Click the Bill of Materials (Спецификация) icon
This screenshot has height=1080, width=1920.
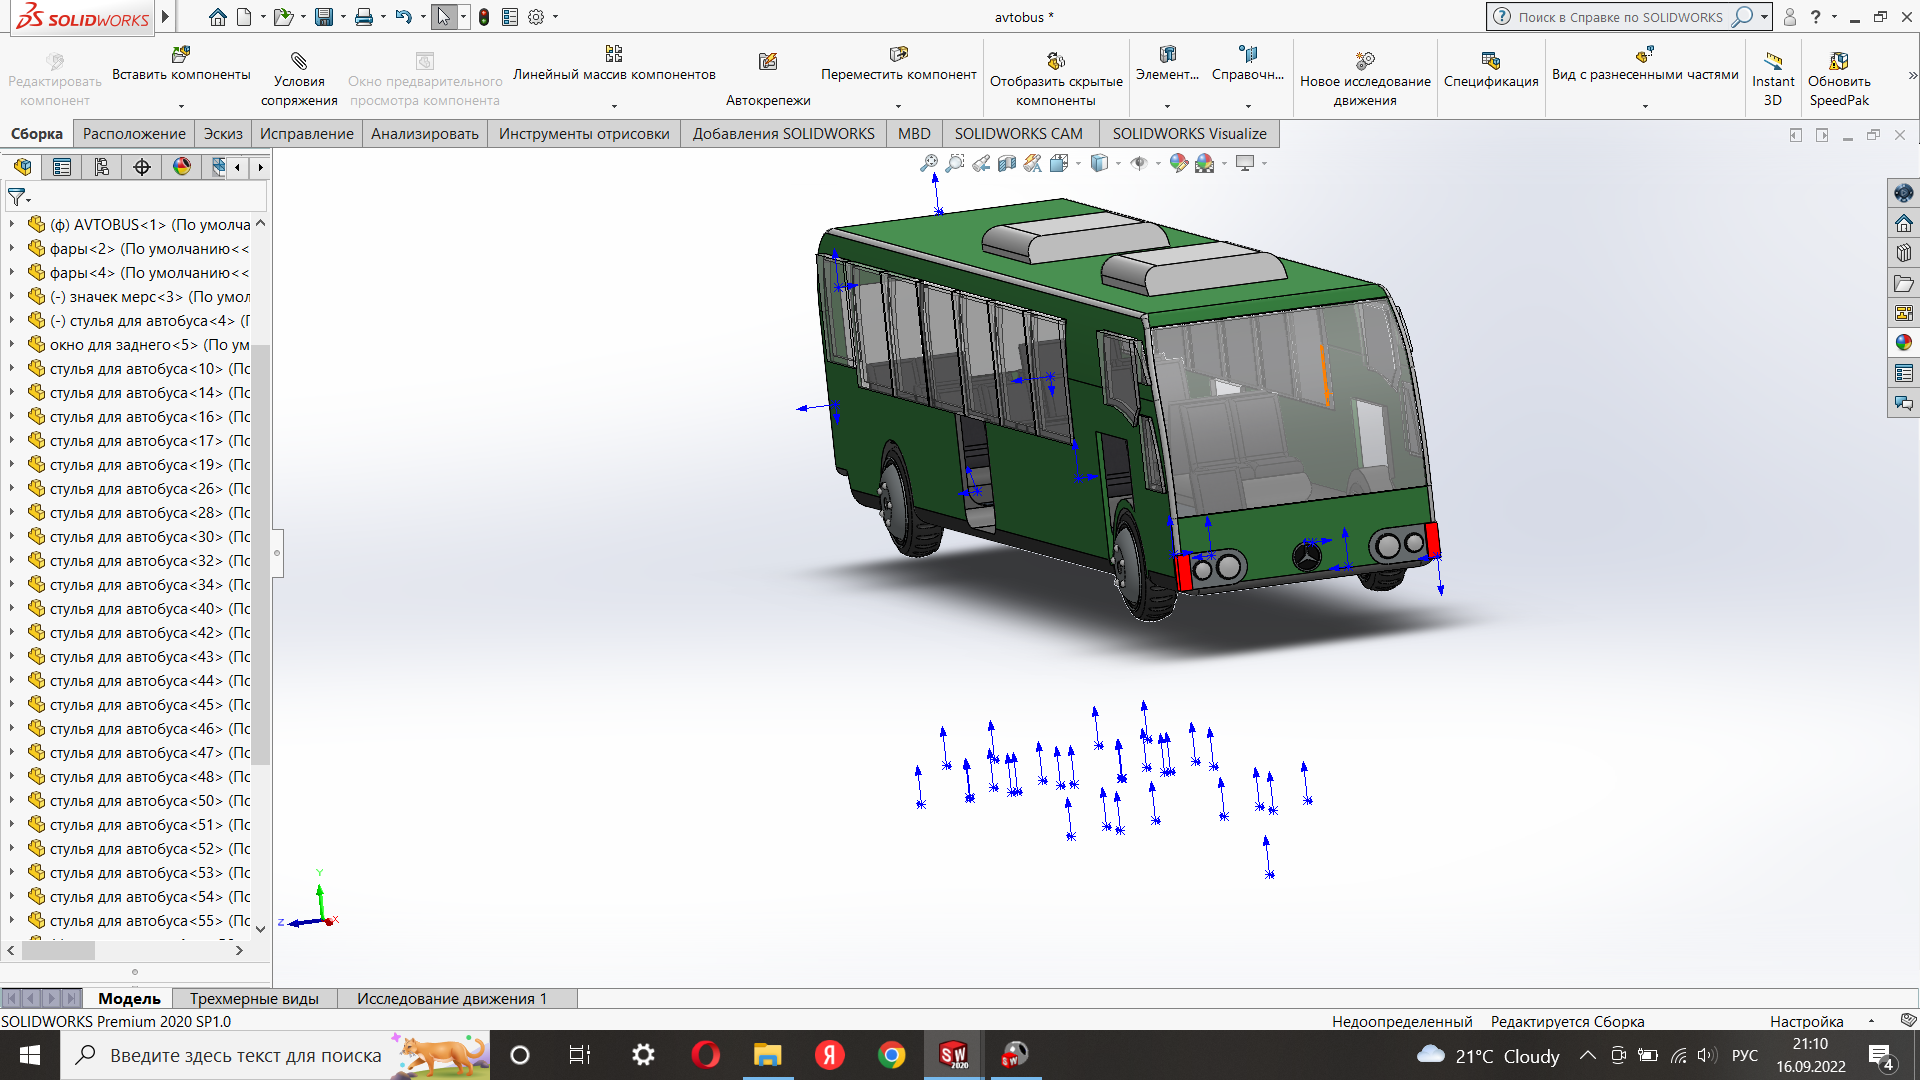tap(1490, 72)
